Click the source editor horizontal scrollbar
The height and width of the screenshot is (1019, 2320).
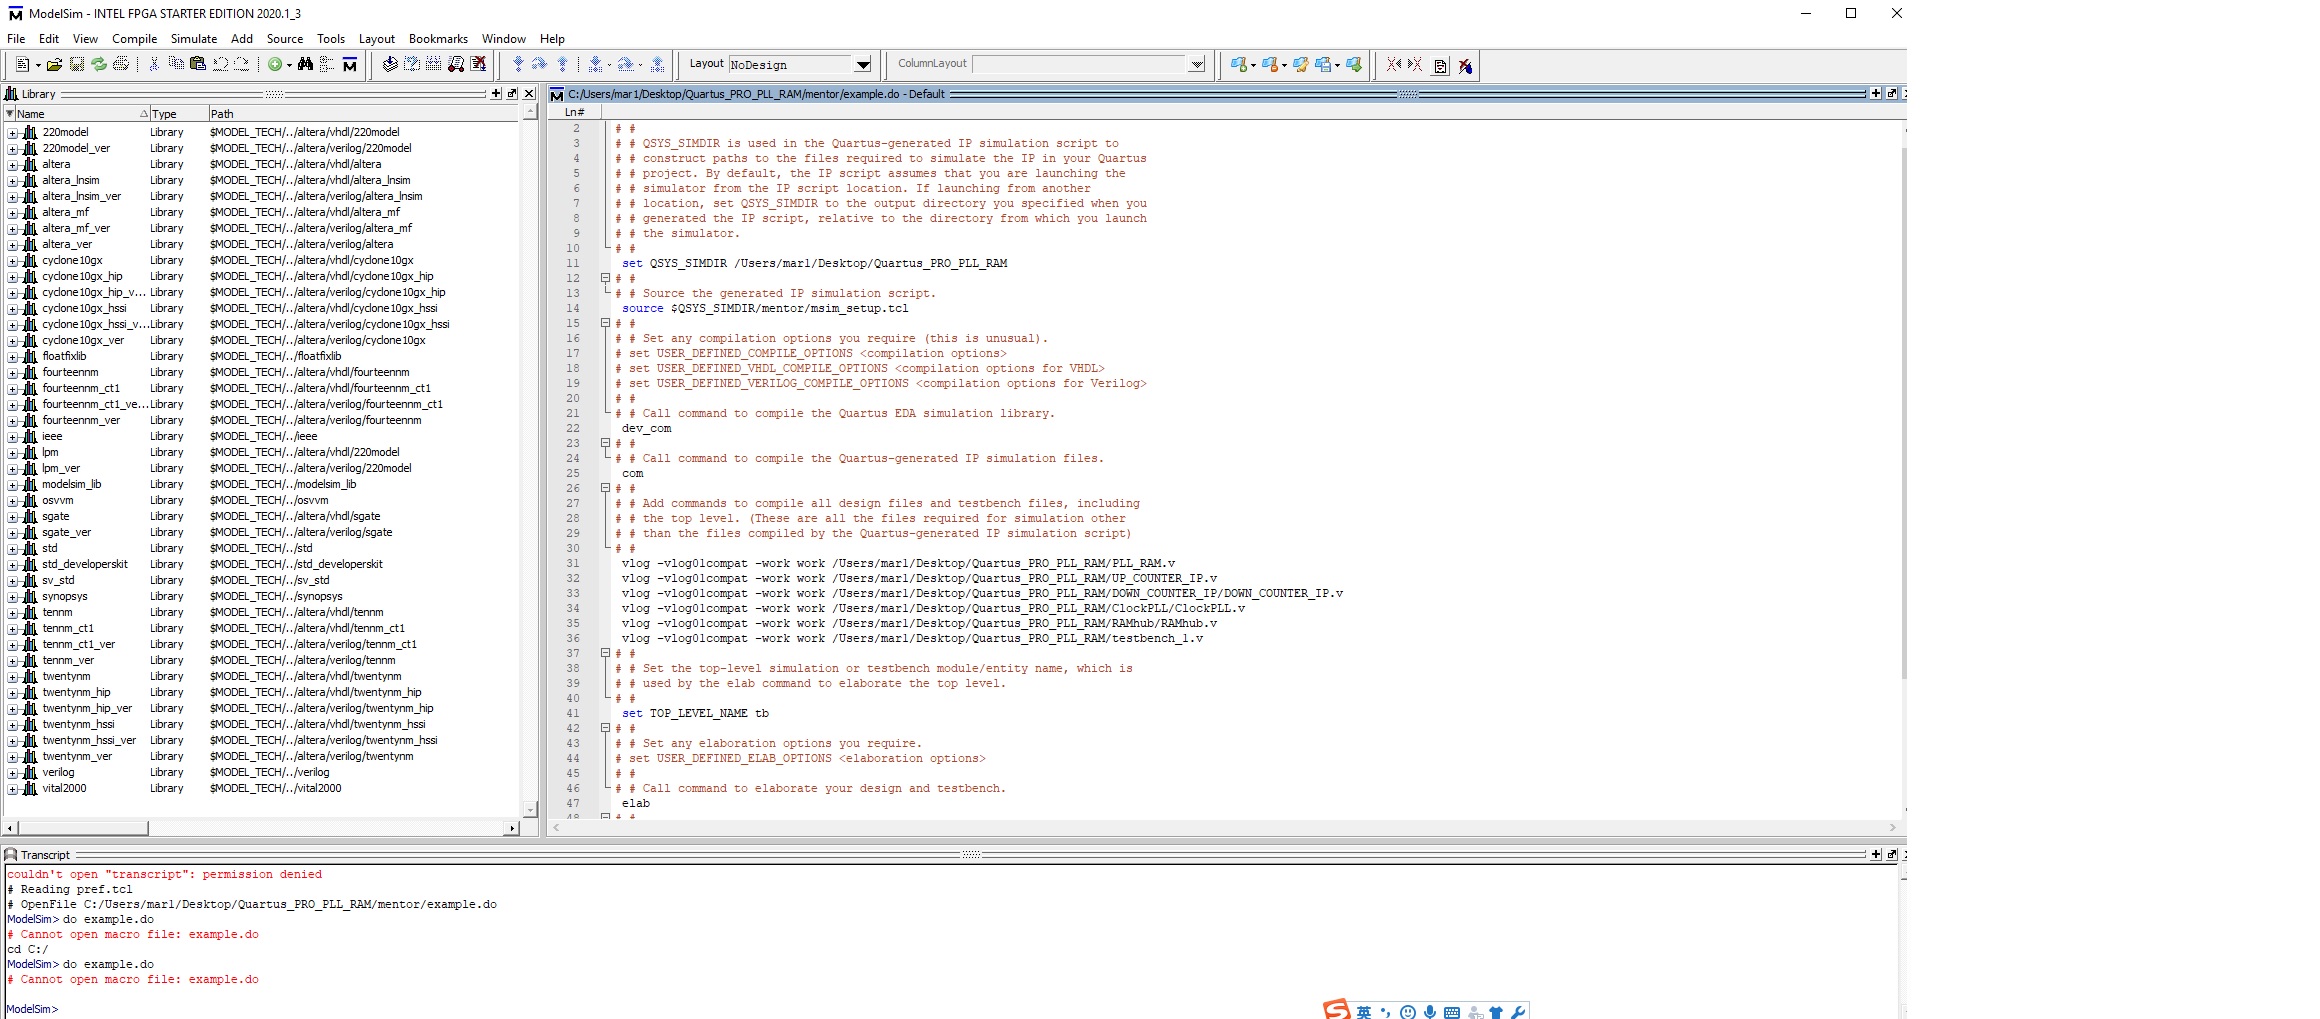[x=1225, y=828]
